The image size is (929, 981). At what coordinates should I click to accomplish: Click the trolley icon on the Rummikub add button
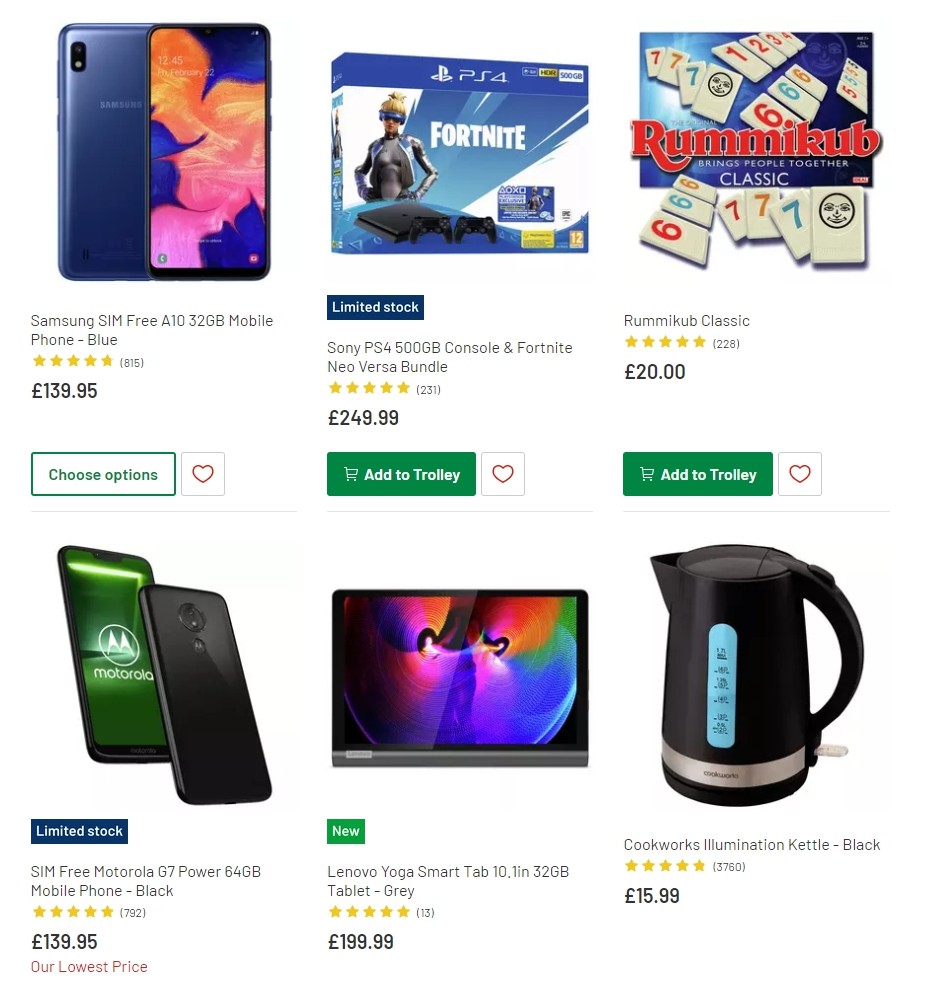[x=646, y=474]
